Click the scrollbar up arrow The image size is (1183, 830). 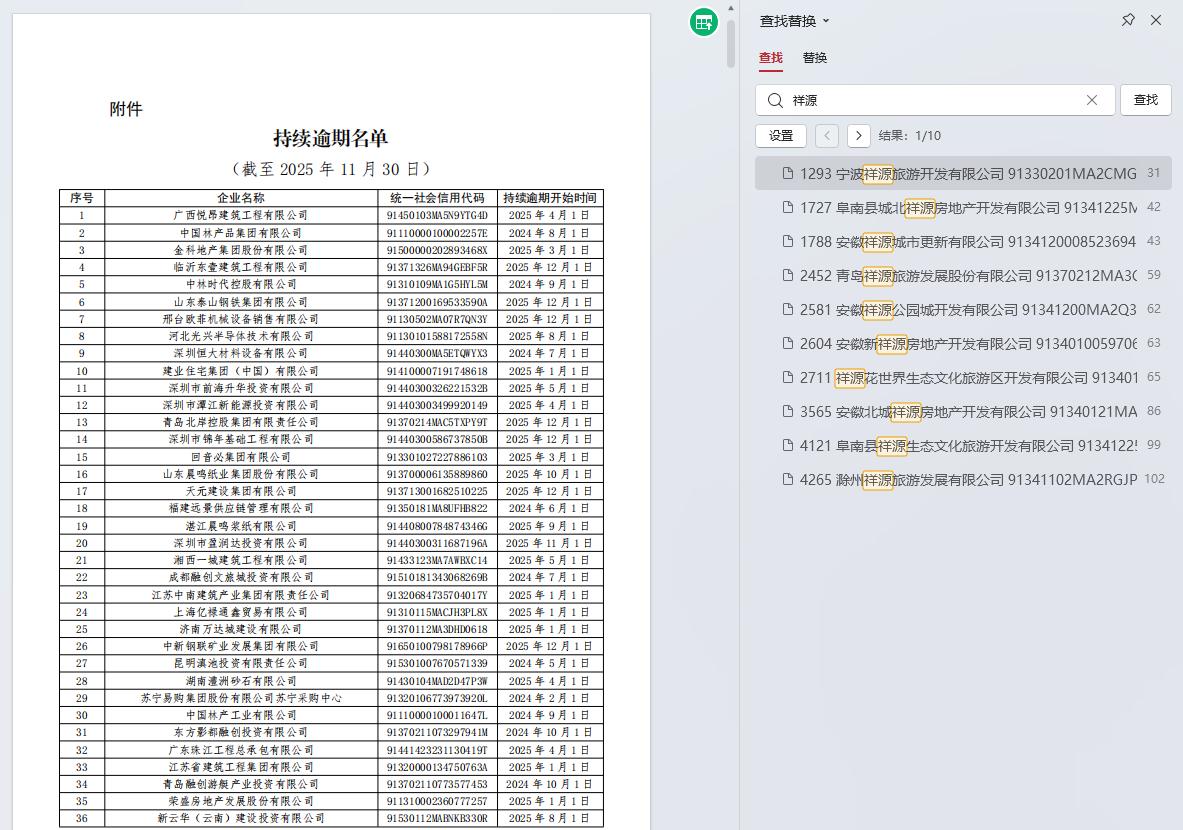click(x=730, y=8)
